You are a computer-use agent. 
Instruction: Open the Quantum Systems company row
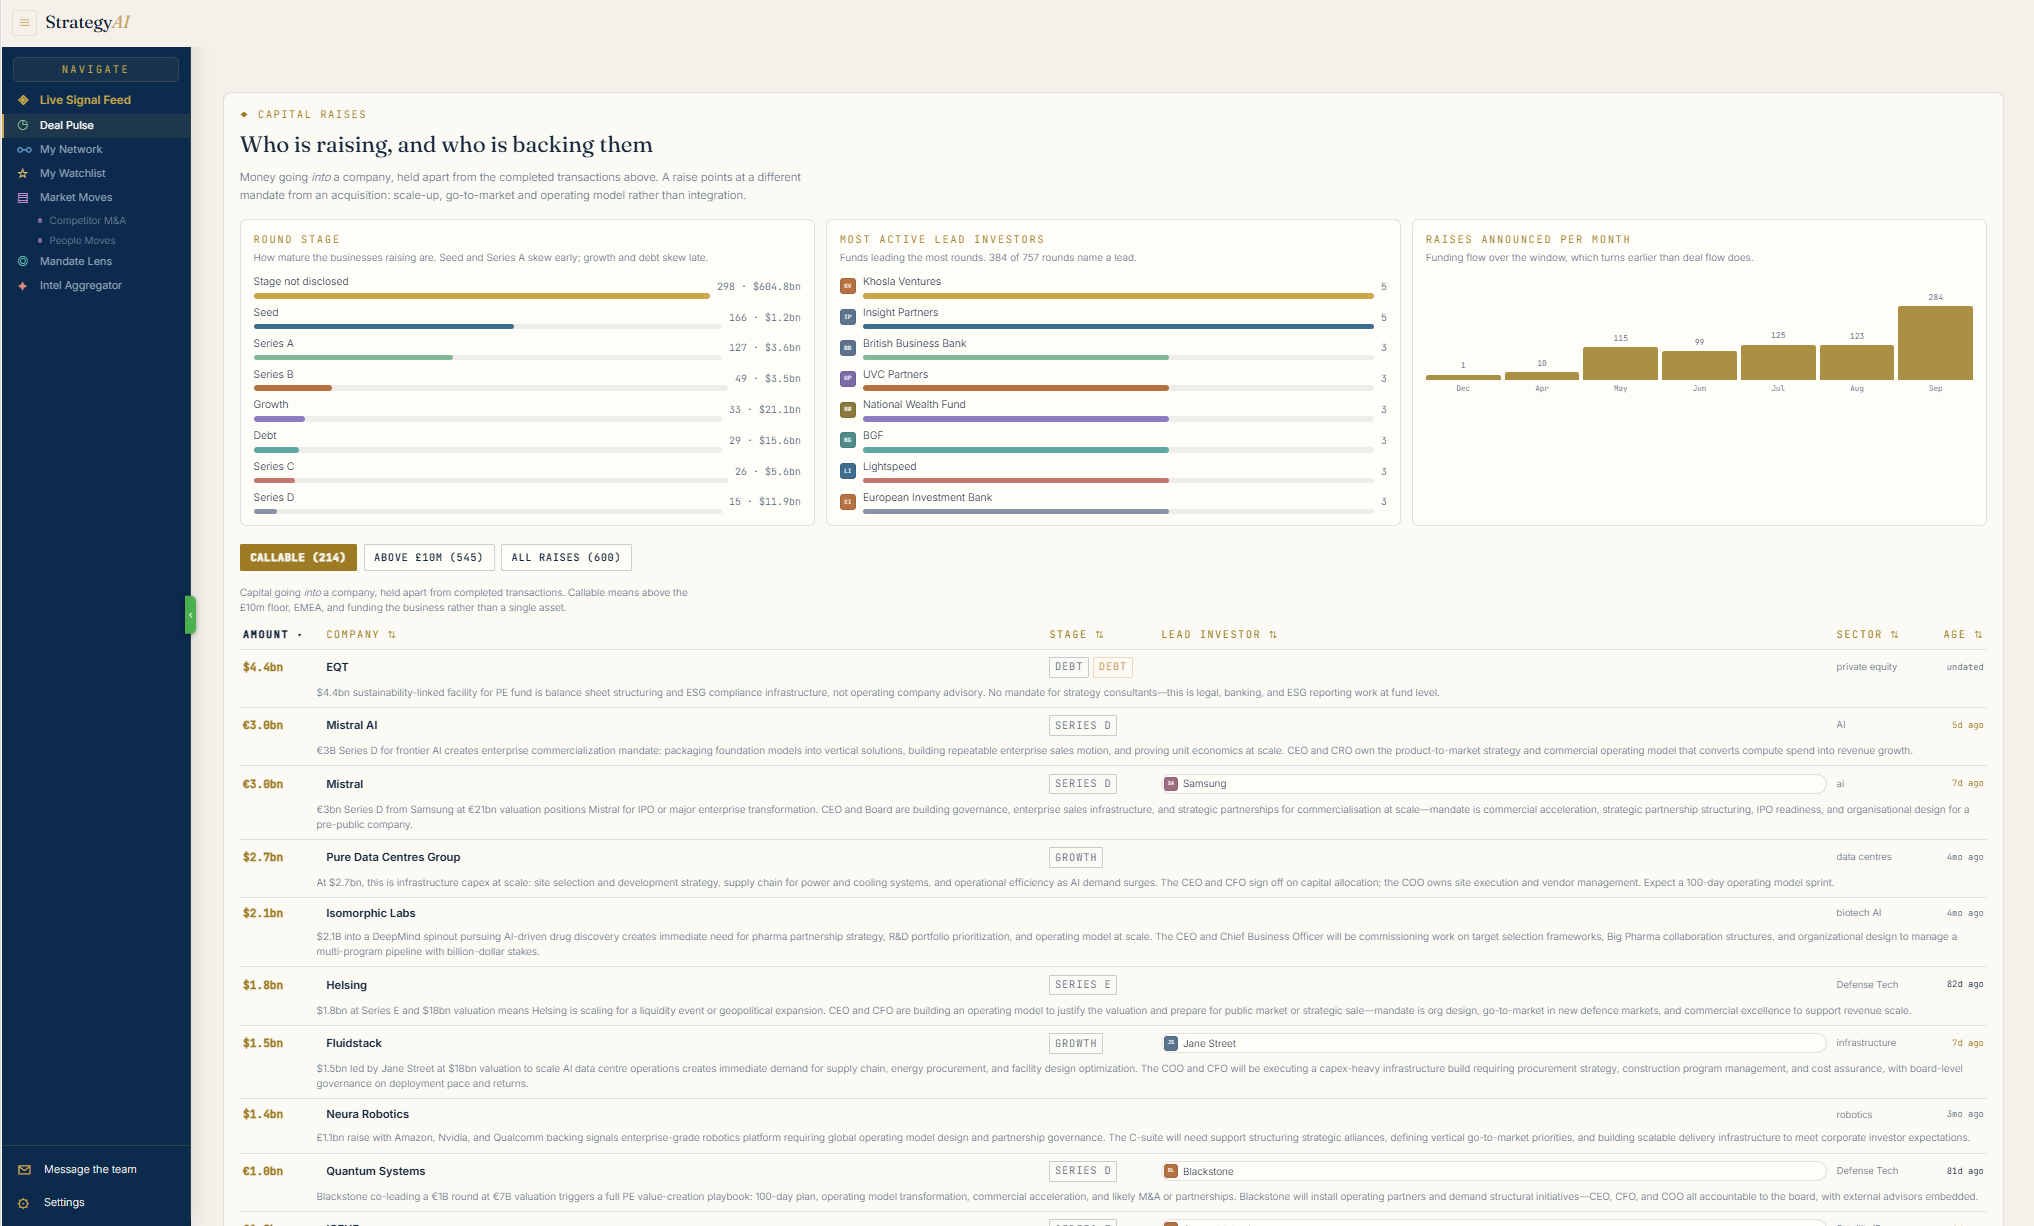click(x=1113, y=1183)
